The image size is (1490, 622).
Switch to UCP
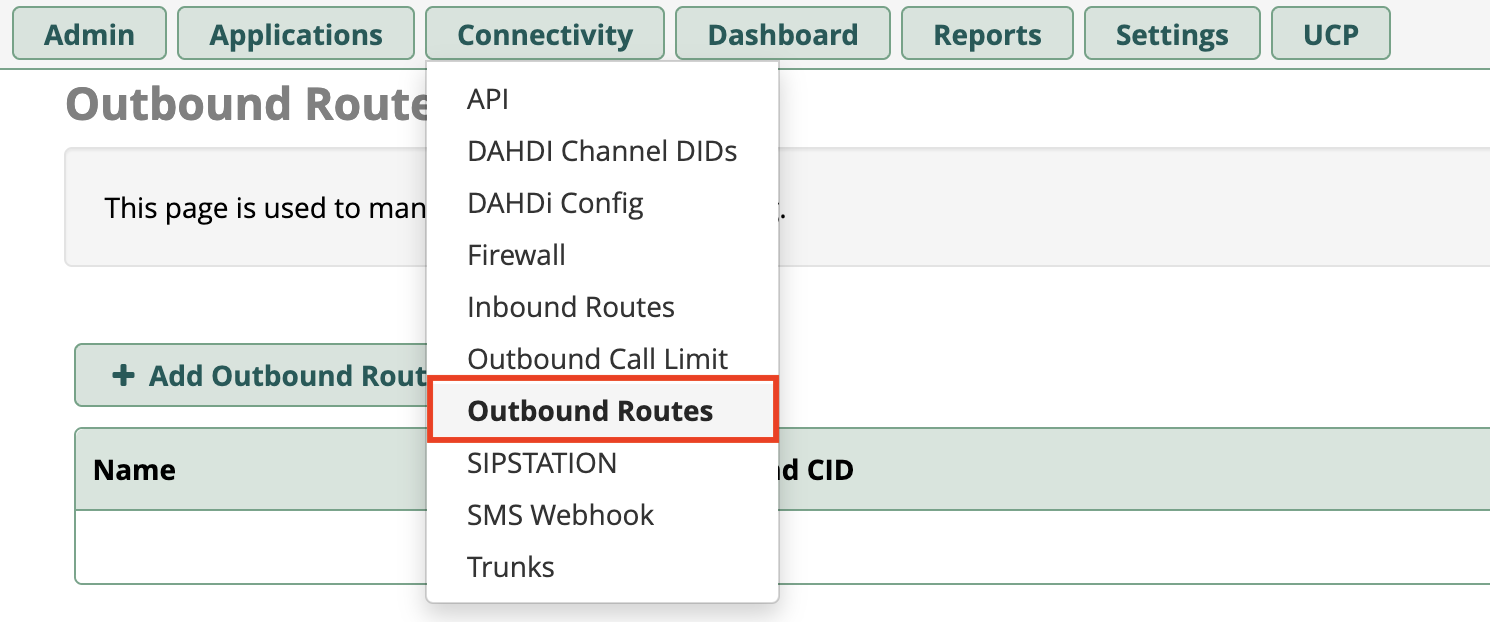click(1331, 35)
